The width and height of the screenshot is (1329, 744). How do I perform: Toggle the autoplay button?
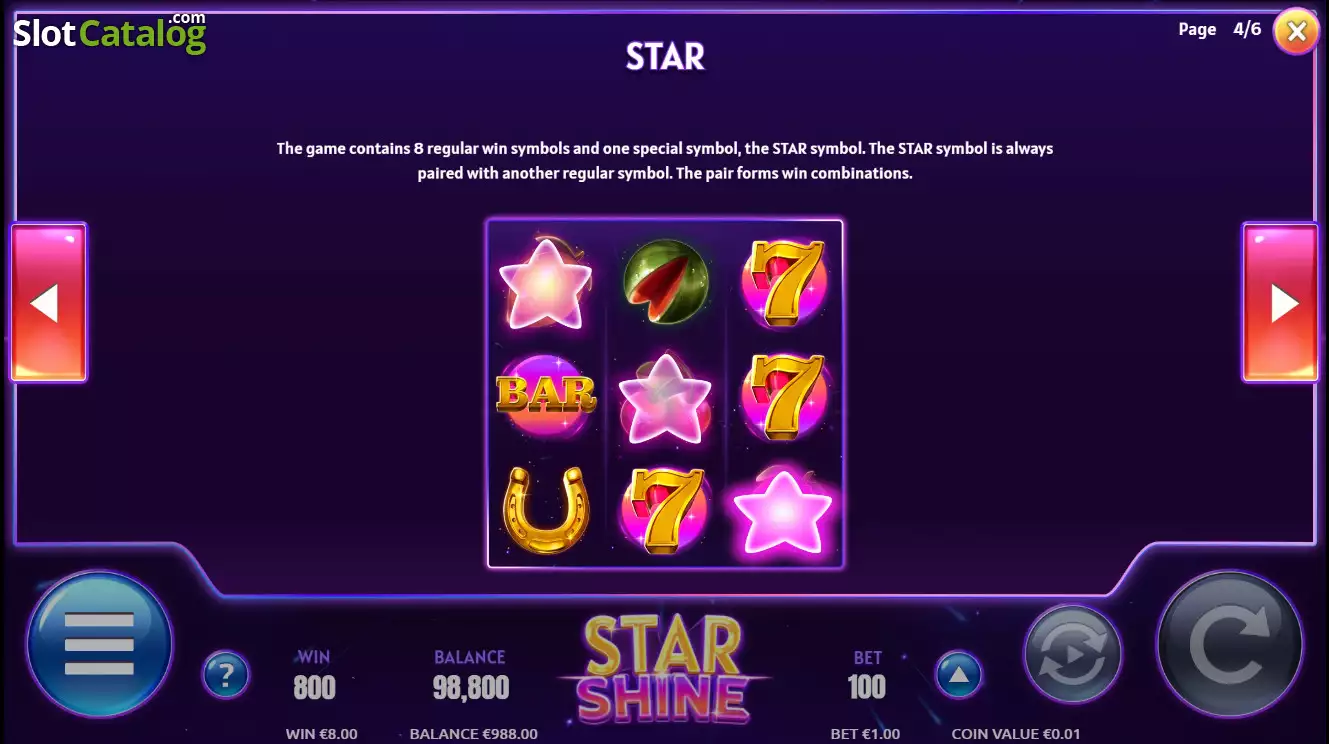tap(1073, 654)
